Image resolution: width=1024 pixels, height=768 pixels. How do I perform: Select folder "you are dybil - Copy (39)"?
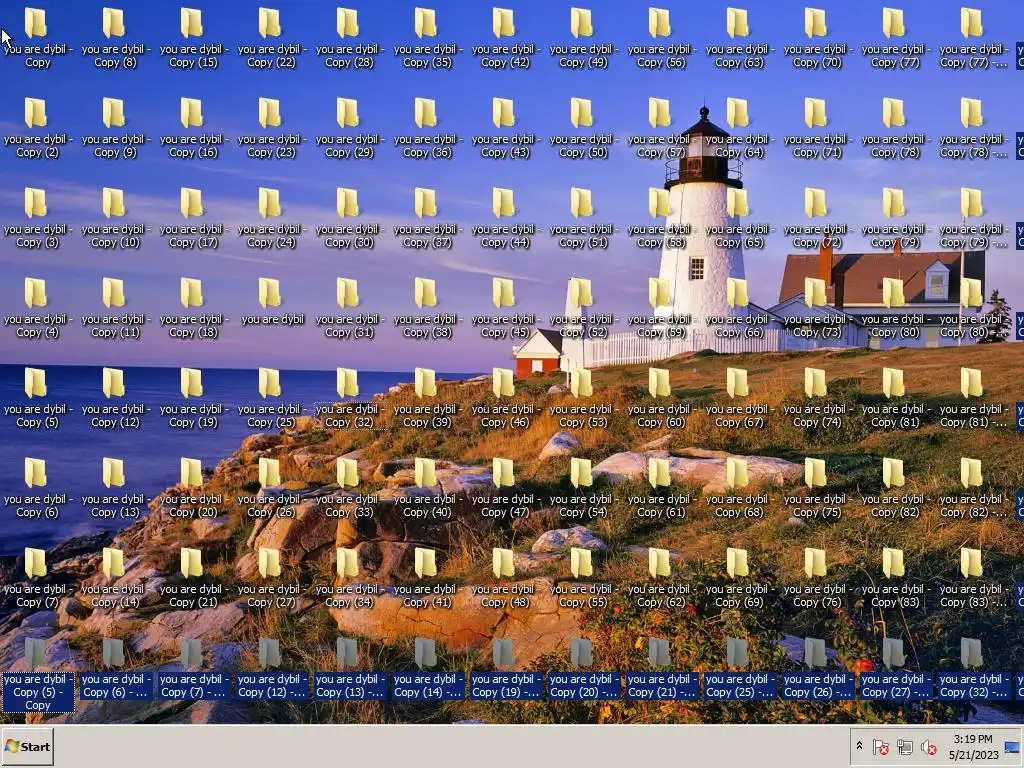click(426, 399)
